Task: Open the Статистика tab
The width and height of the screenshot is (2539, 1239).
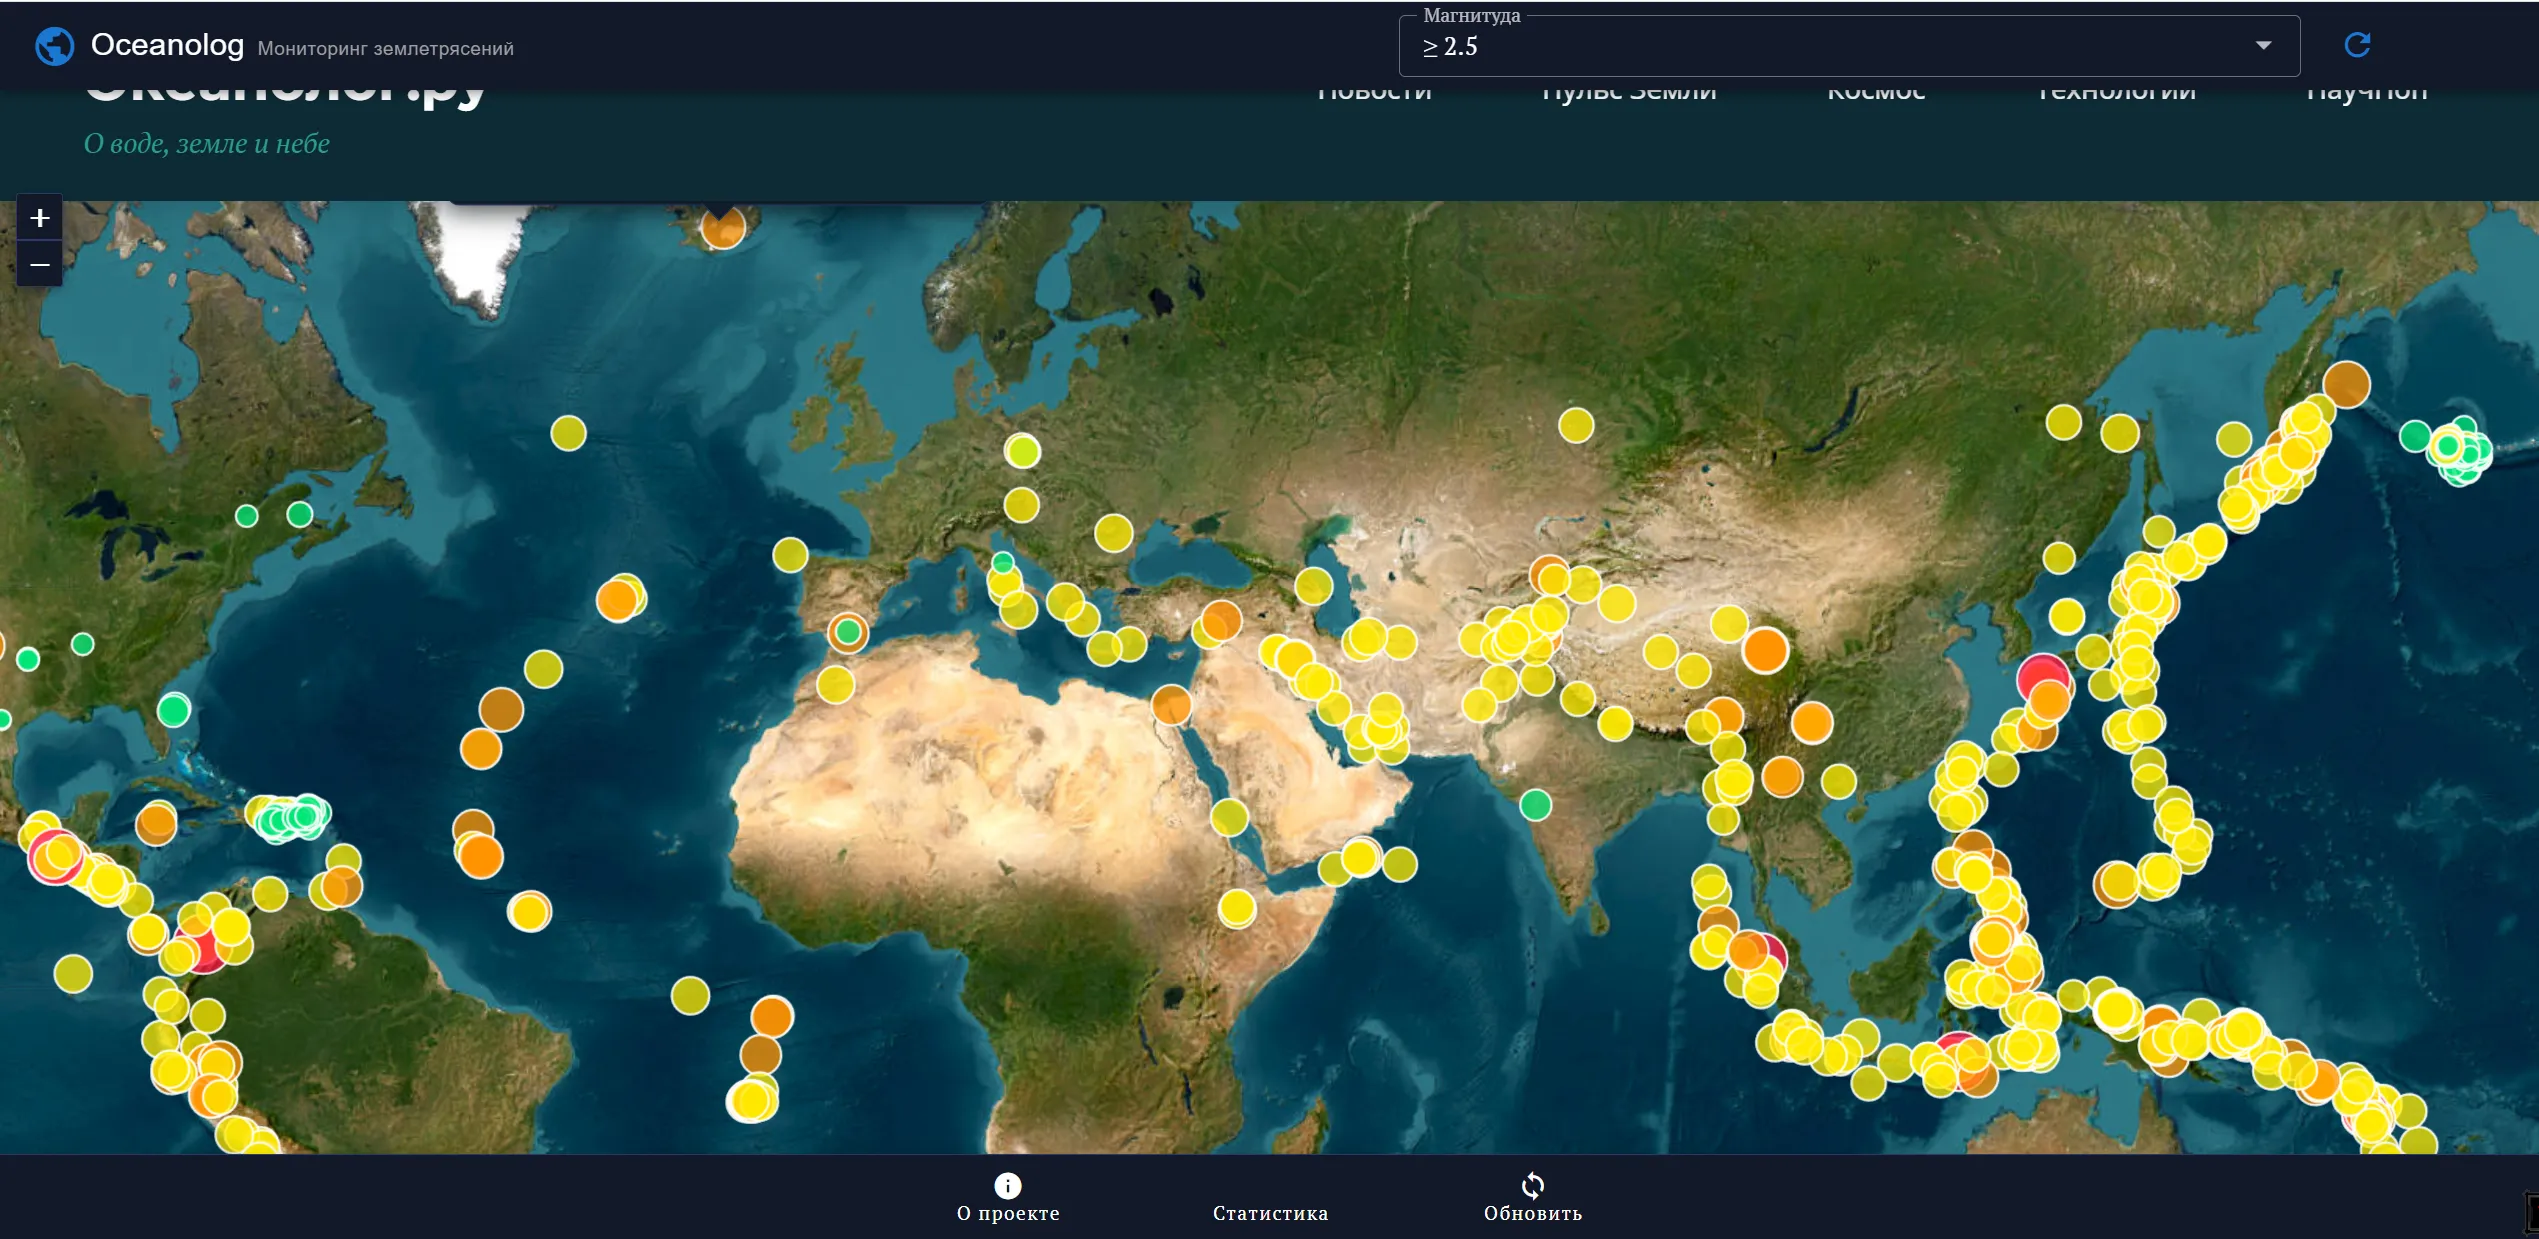Action: click(x=1270, y=1198)
